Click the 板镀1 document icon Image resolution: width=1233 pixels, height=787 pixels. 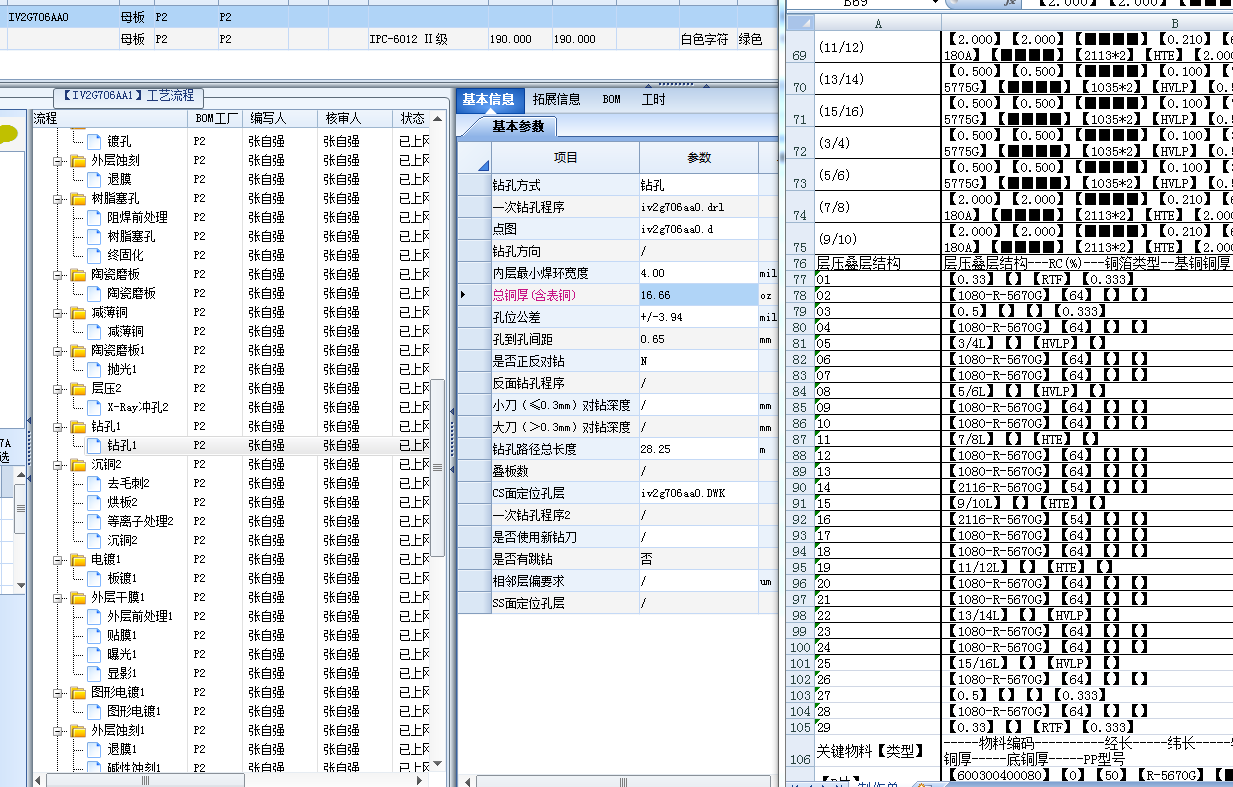pyautogui.click(x=95, y=578)
